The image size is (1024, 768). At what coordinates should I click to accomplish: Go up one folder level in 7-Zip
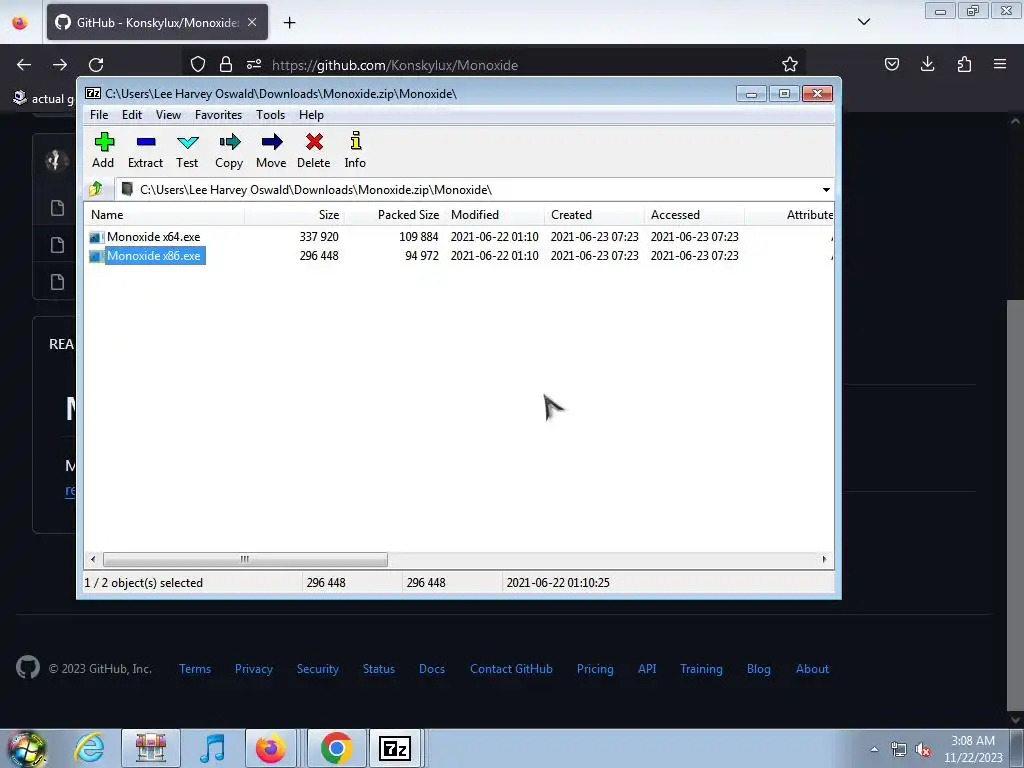[96, 189]
